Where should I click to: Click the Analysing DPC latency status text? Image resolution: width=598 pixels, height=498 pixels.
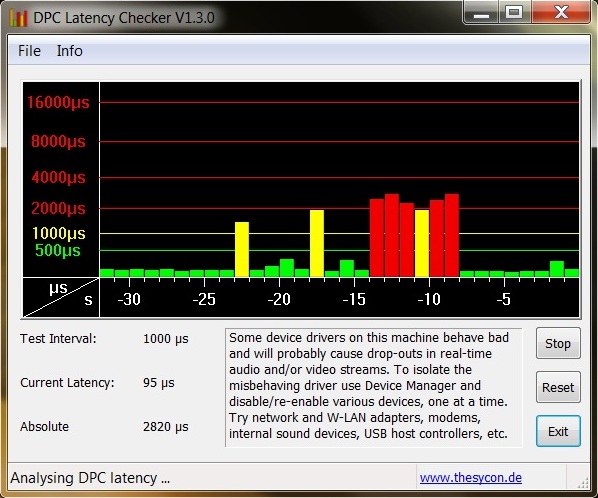click(90, 478)
